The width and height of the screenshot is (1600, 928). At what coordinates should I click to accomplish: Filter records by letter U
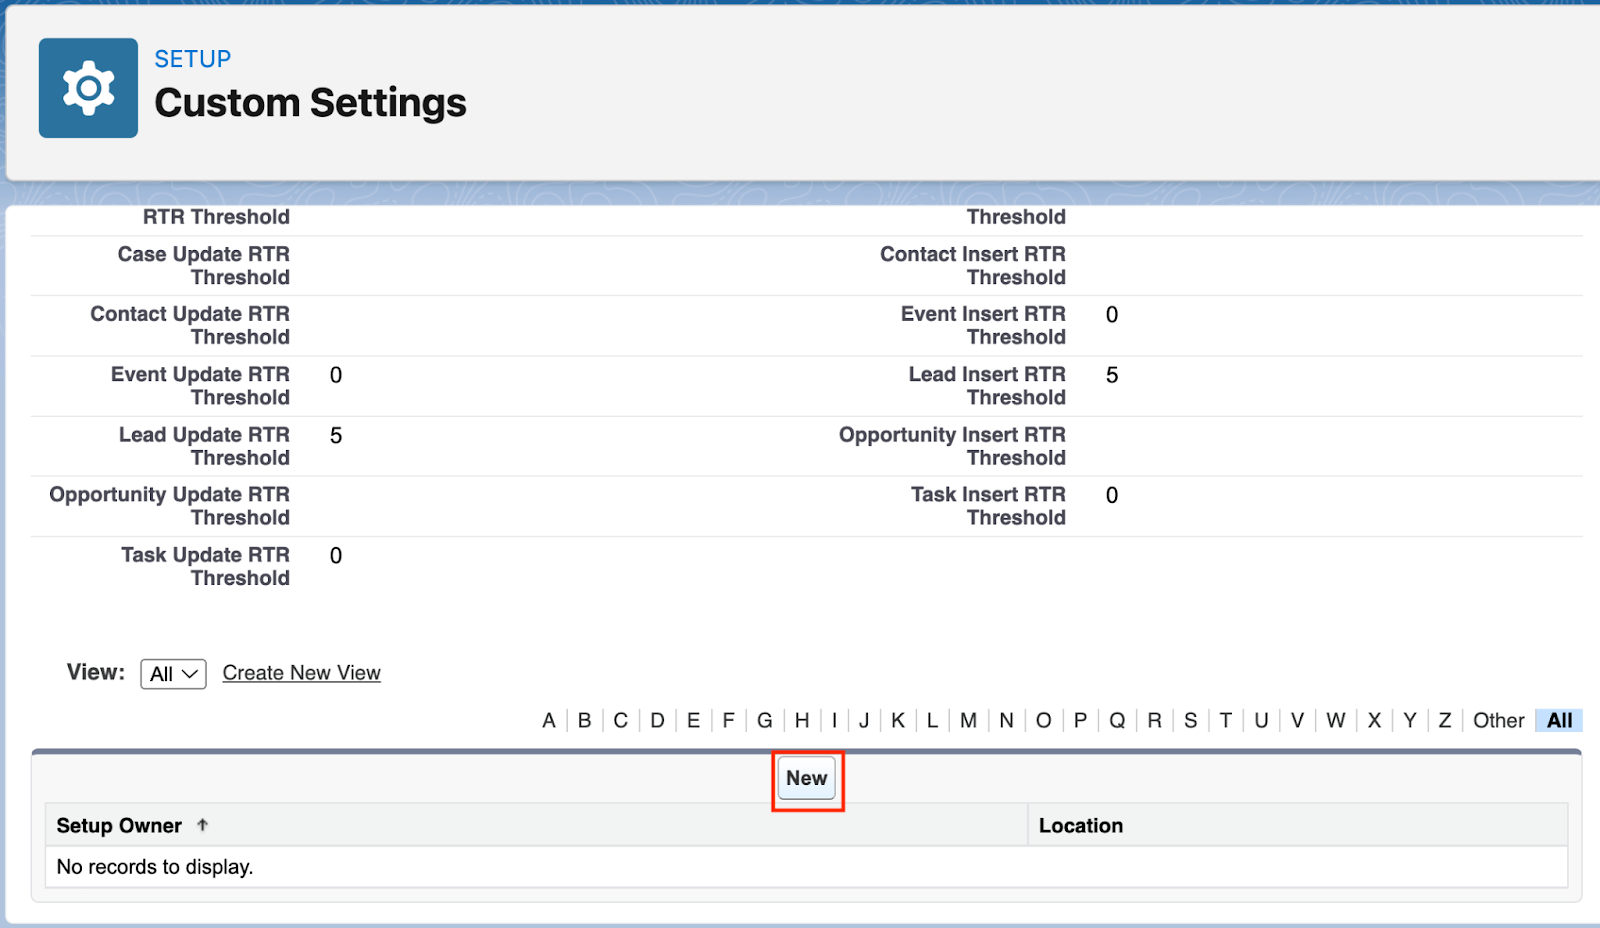coord(1261,720)
